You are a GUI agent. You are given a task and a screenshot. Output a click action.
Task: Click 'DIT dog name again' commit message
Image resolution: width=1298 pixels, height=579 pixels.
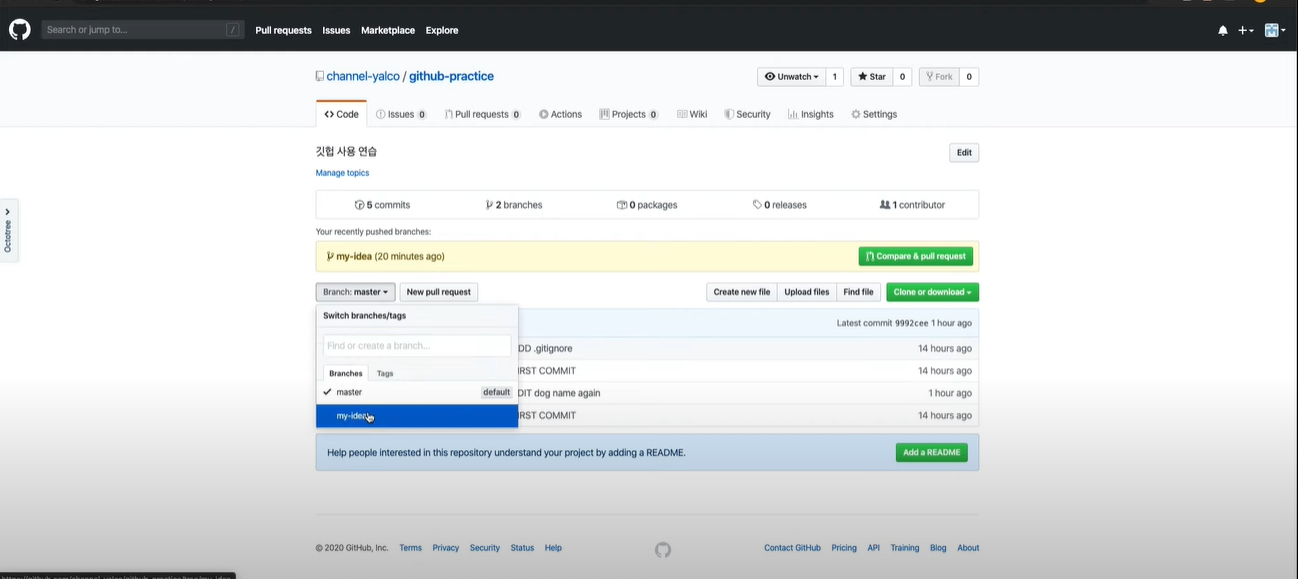[560, 393]
